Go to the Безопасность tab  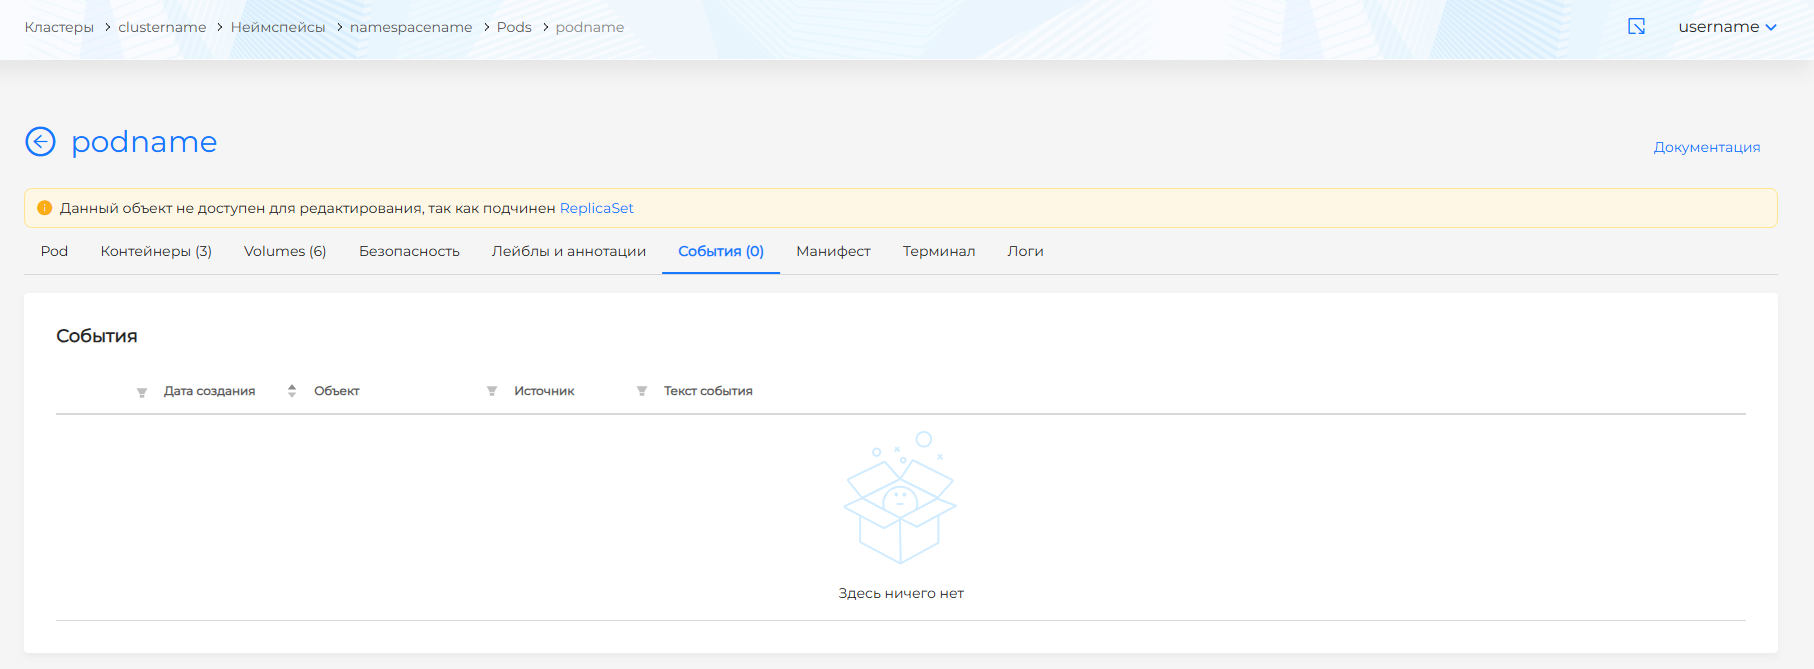coord(409,251)
